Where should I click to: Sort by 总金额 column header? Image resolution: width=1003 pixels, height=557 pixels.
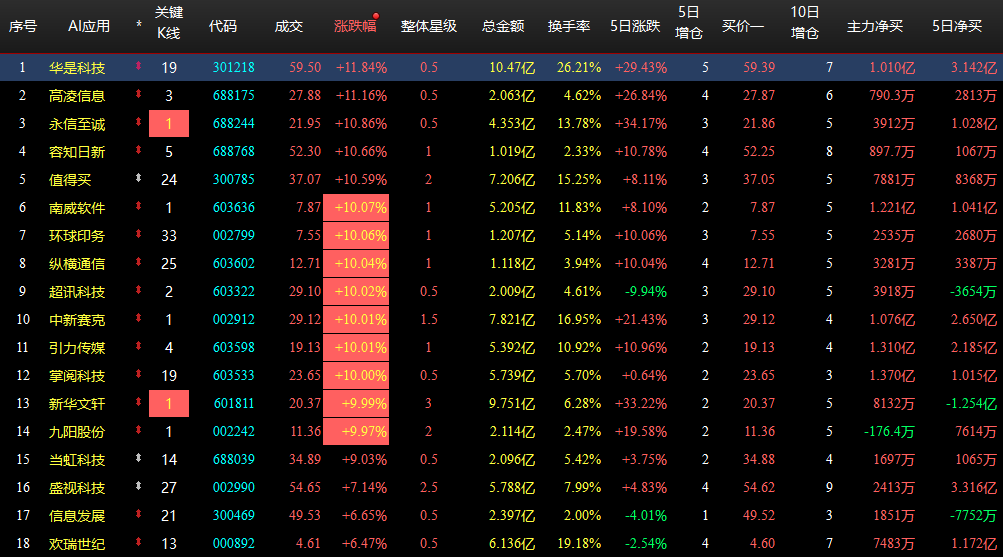503,26
